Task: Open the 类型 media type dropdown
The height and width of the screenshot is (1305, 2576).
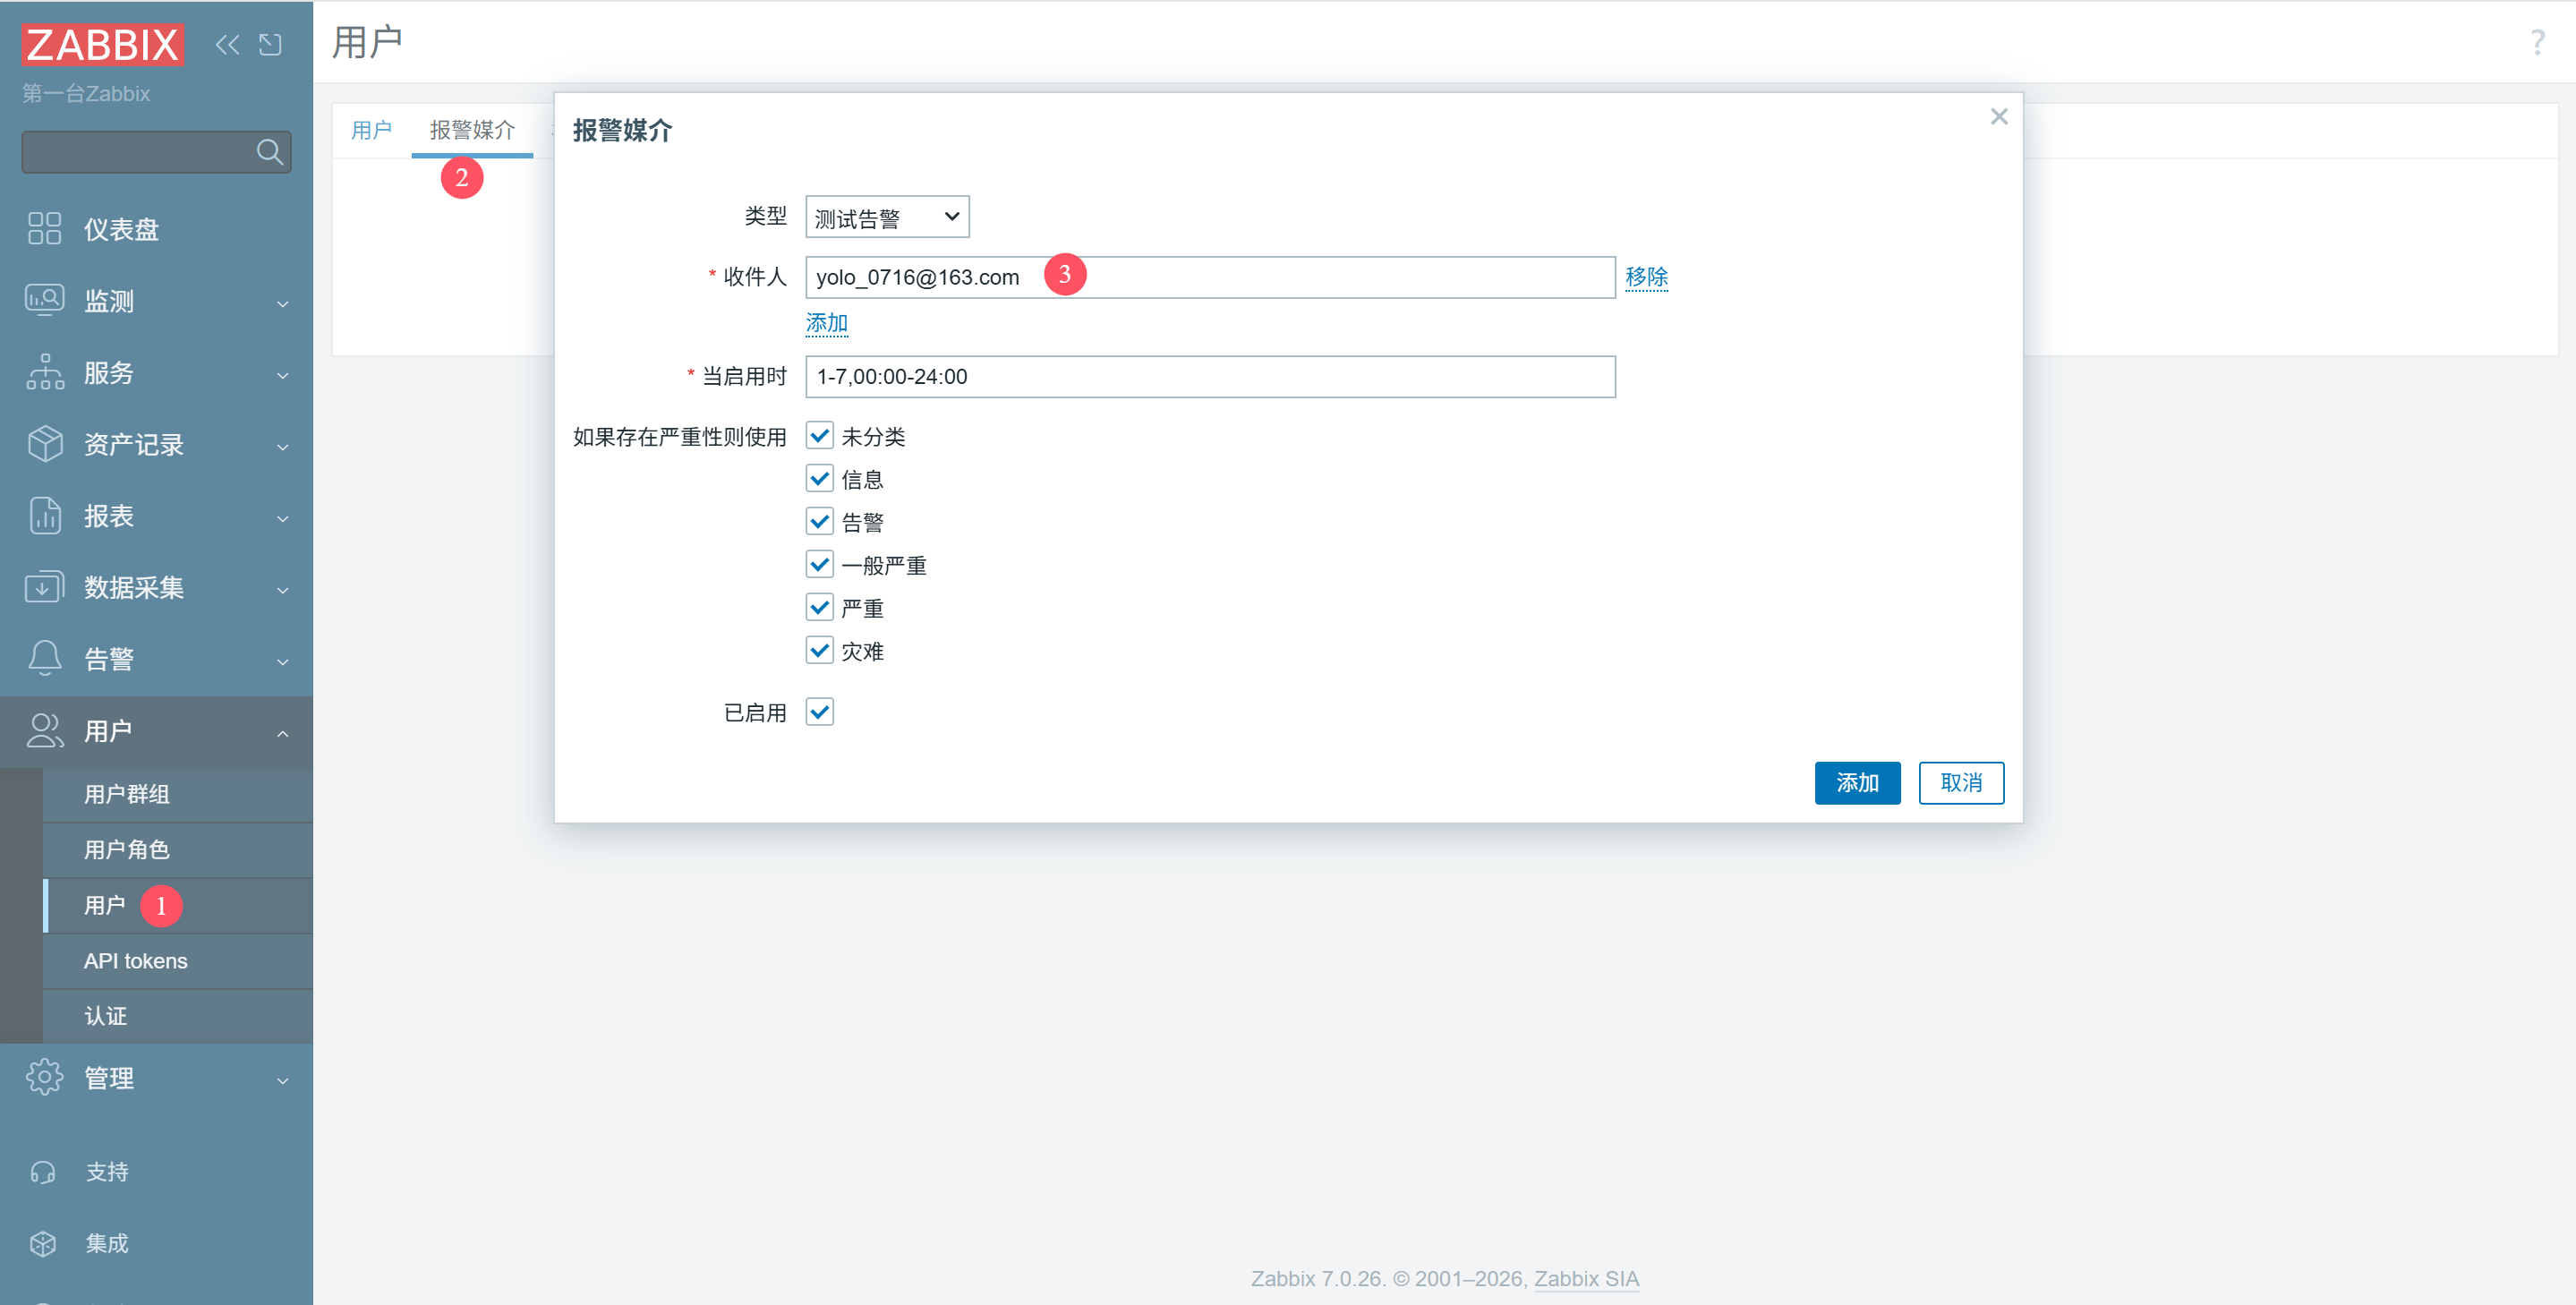Action: click(x=887, y=217)
